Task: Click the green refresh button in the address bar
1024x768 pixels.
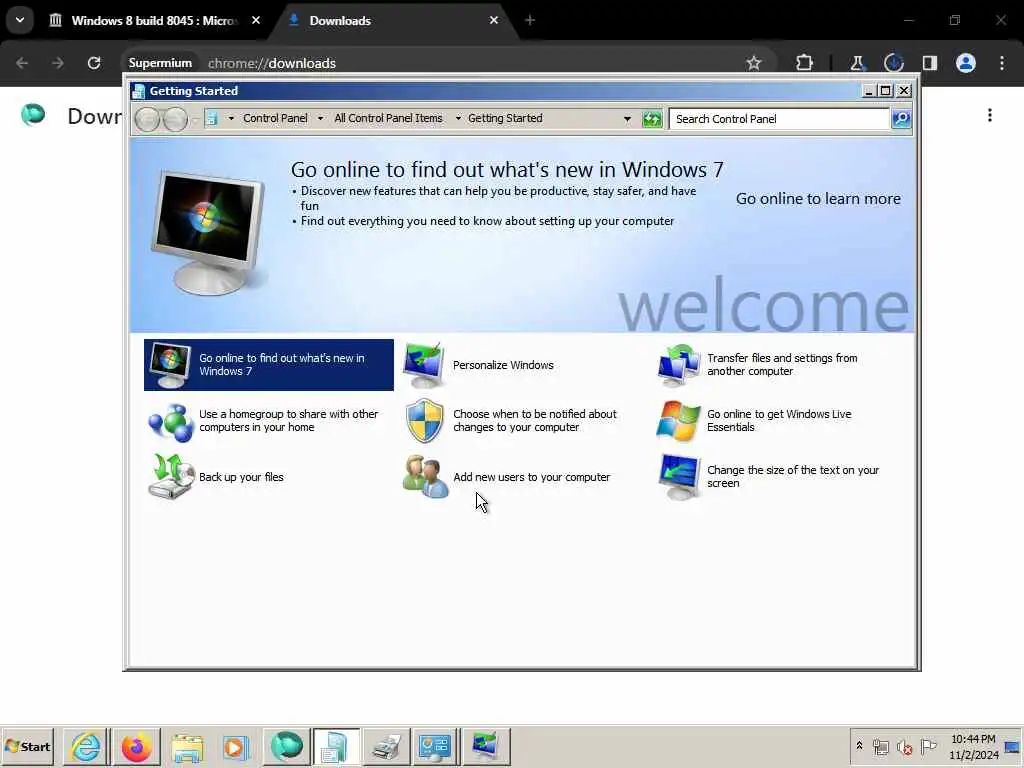Action: 652,119
